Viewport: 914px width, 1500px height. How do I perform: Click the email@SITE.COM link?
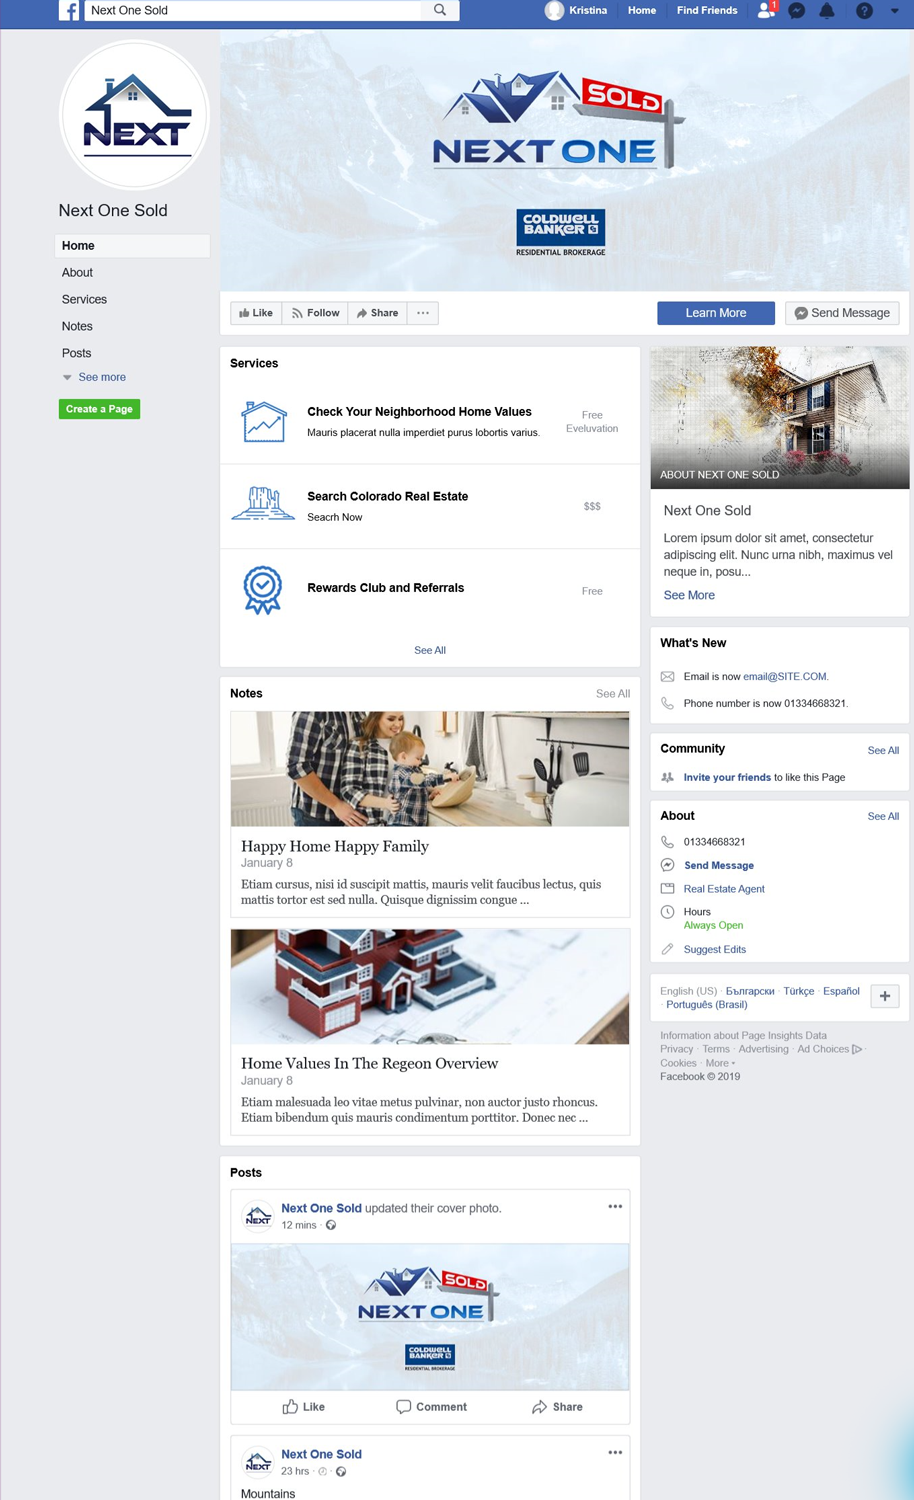click(x=785, y=677)
